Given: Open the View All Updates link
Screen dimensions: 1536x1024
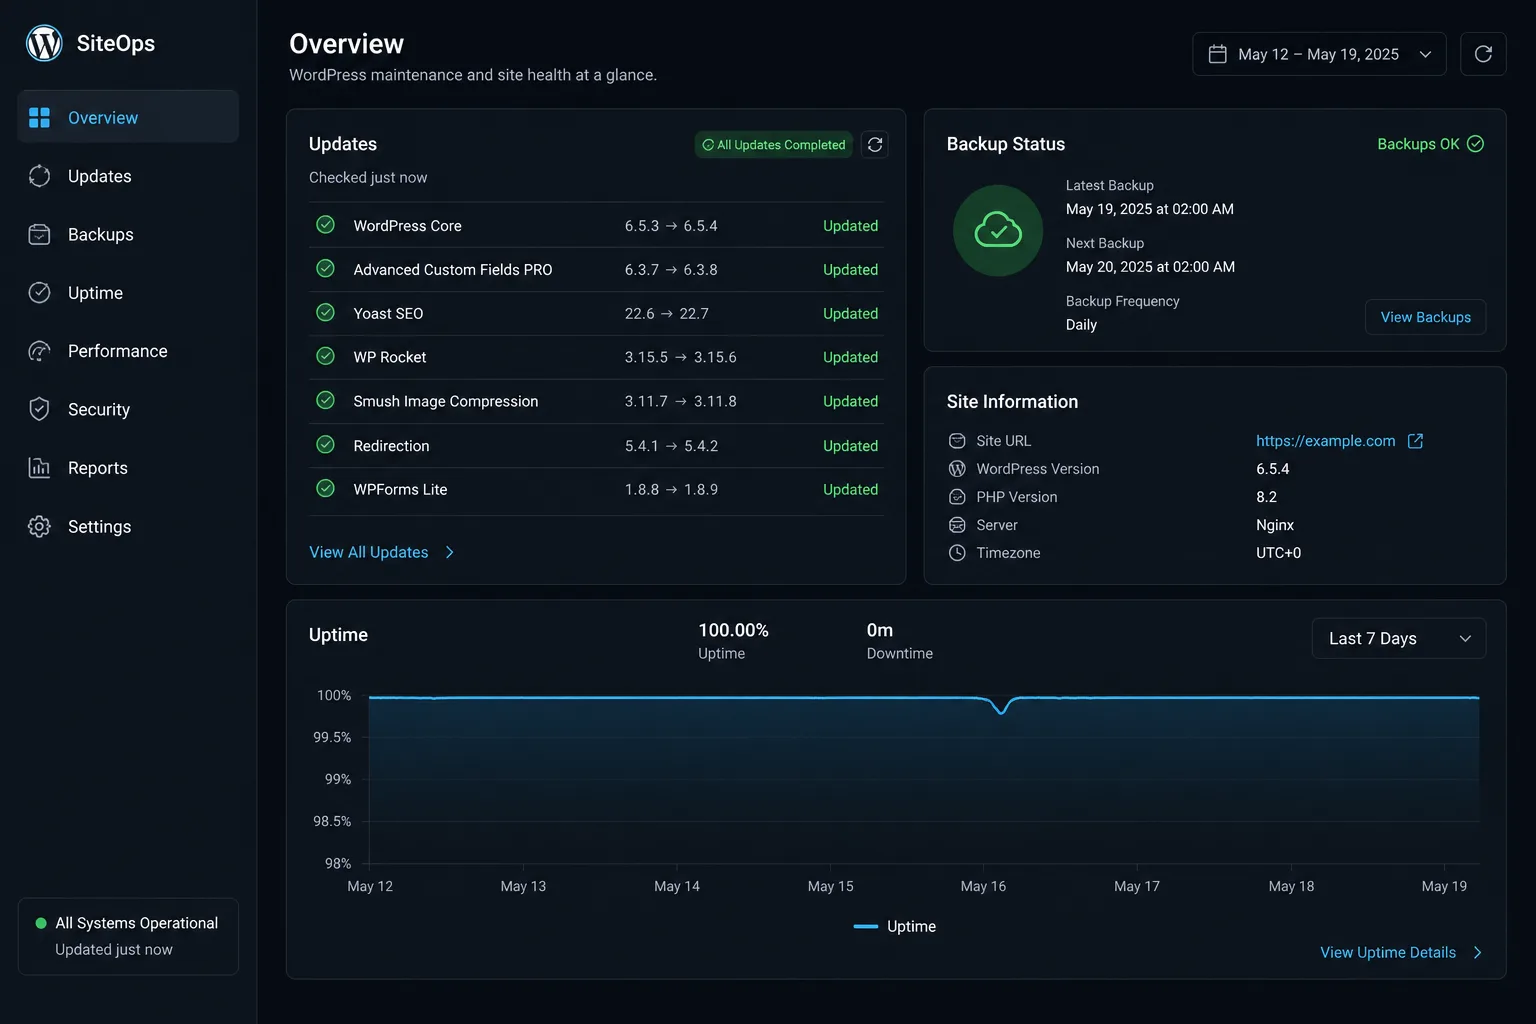Looking at the screenshot, I should [369, 552].
